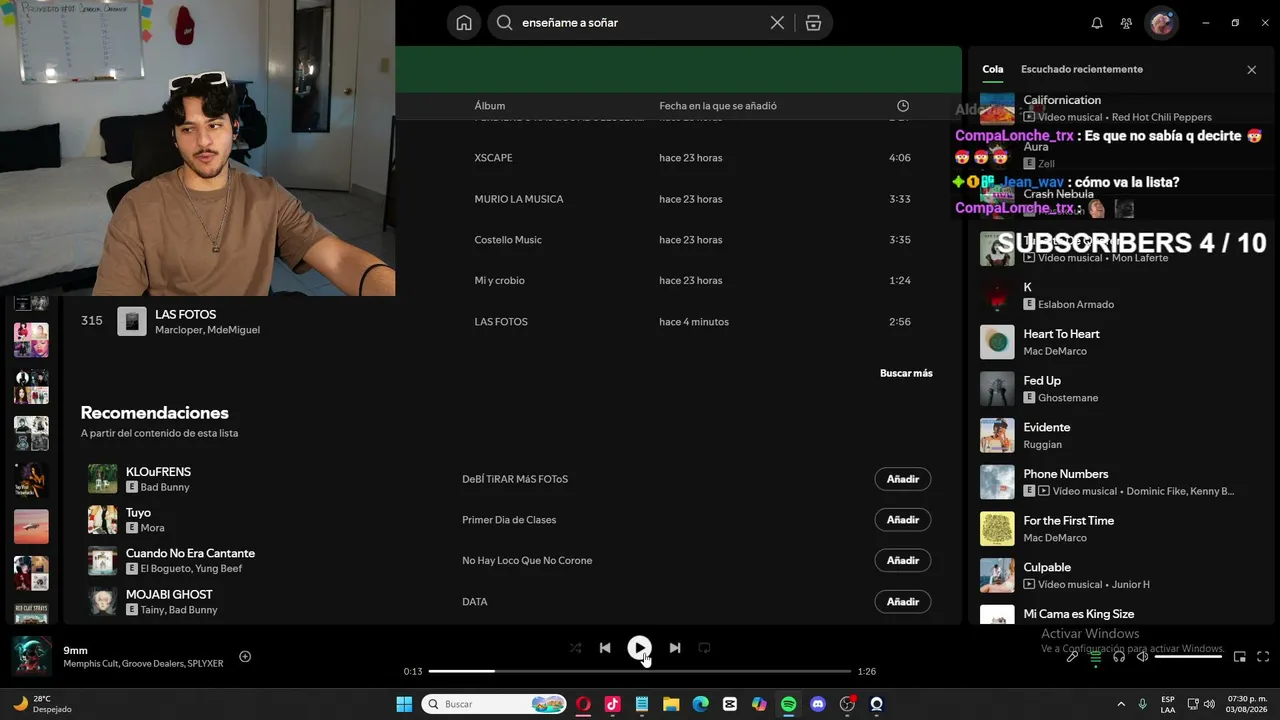Open the Mi y crobio album link

pyautogui.click(x=499, y=281)
